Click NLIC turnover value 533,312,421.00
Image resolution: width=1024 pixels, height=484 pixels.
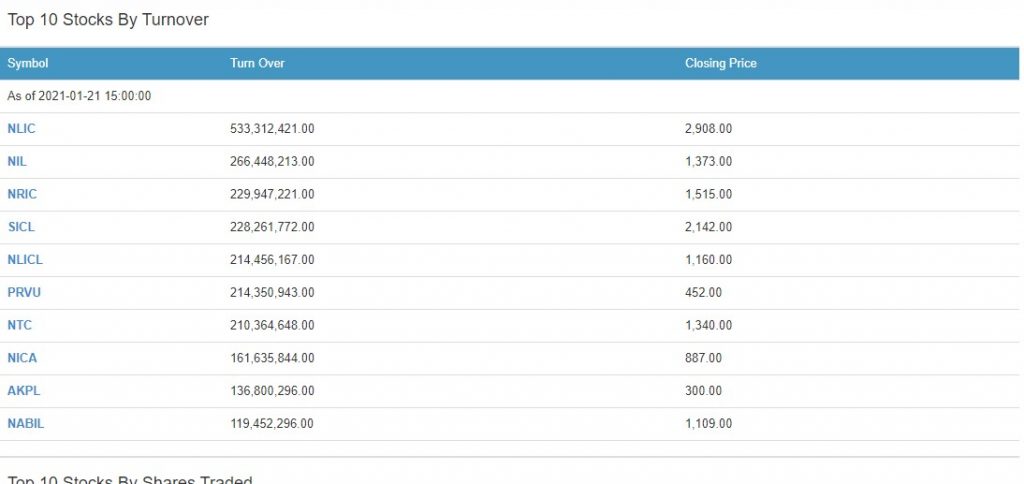tap(272, 129)
